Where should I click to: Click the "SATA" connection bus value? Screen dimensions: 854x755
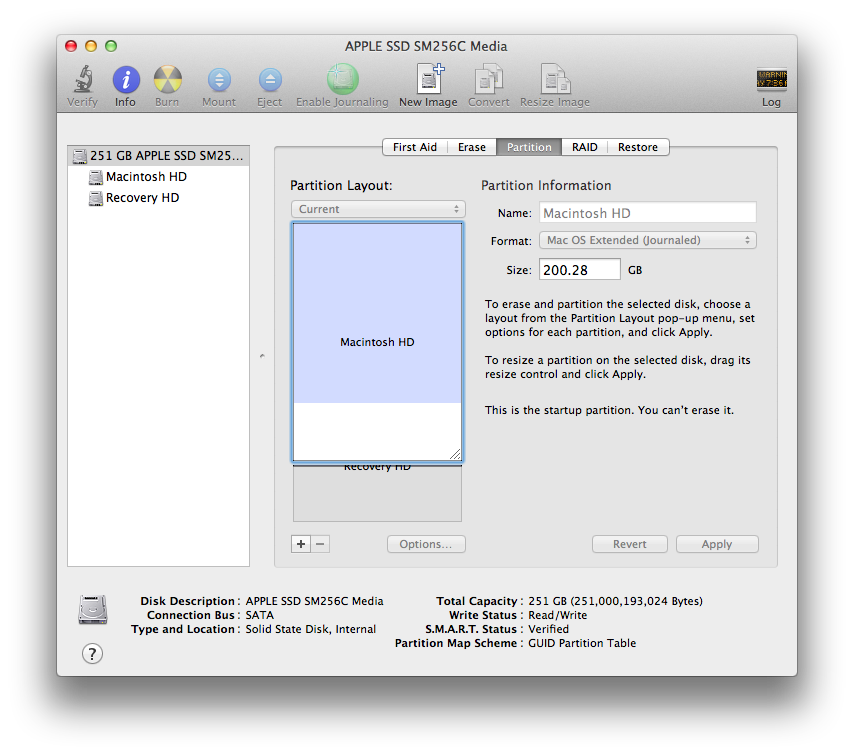click(x=259, y=615)
